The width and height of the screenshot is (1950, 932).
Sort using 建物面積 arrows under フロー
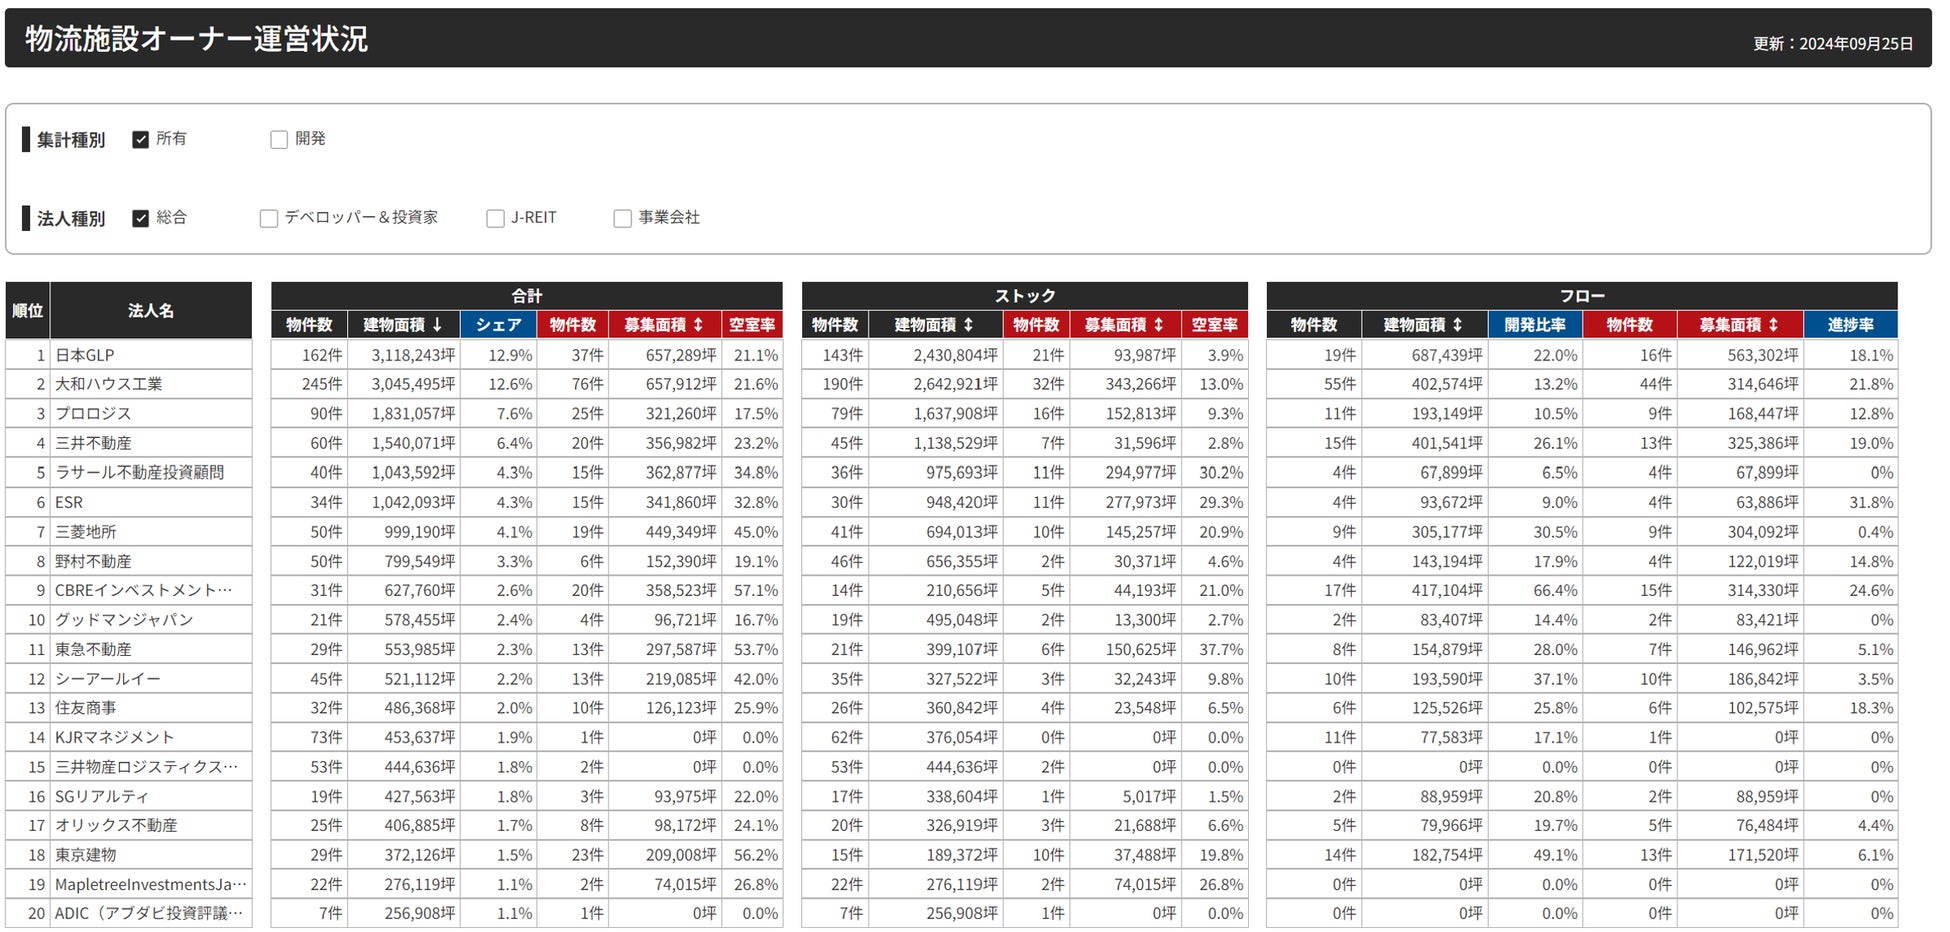(1457, 325)
